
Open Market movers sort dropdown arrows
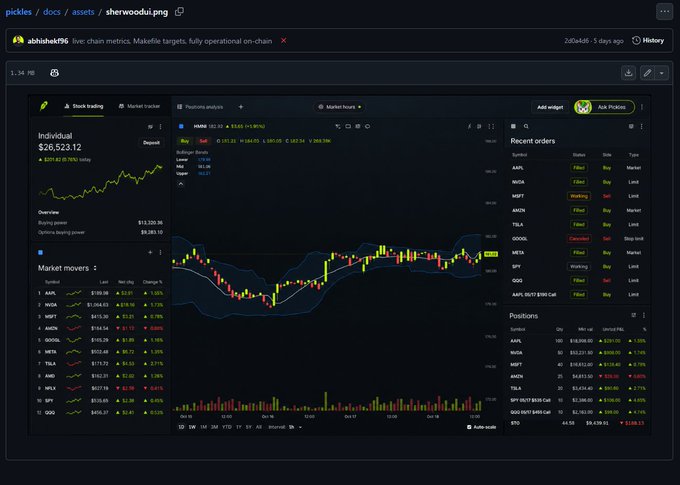pyautogui.click(x=95, y=268)
